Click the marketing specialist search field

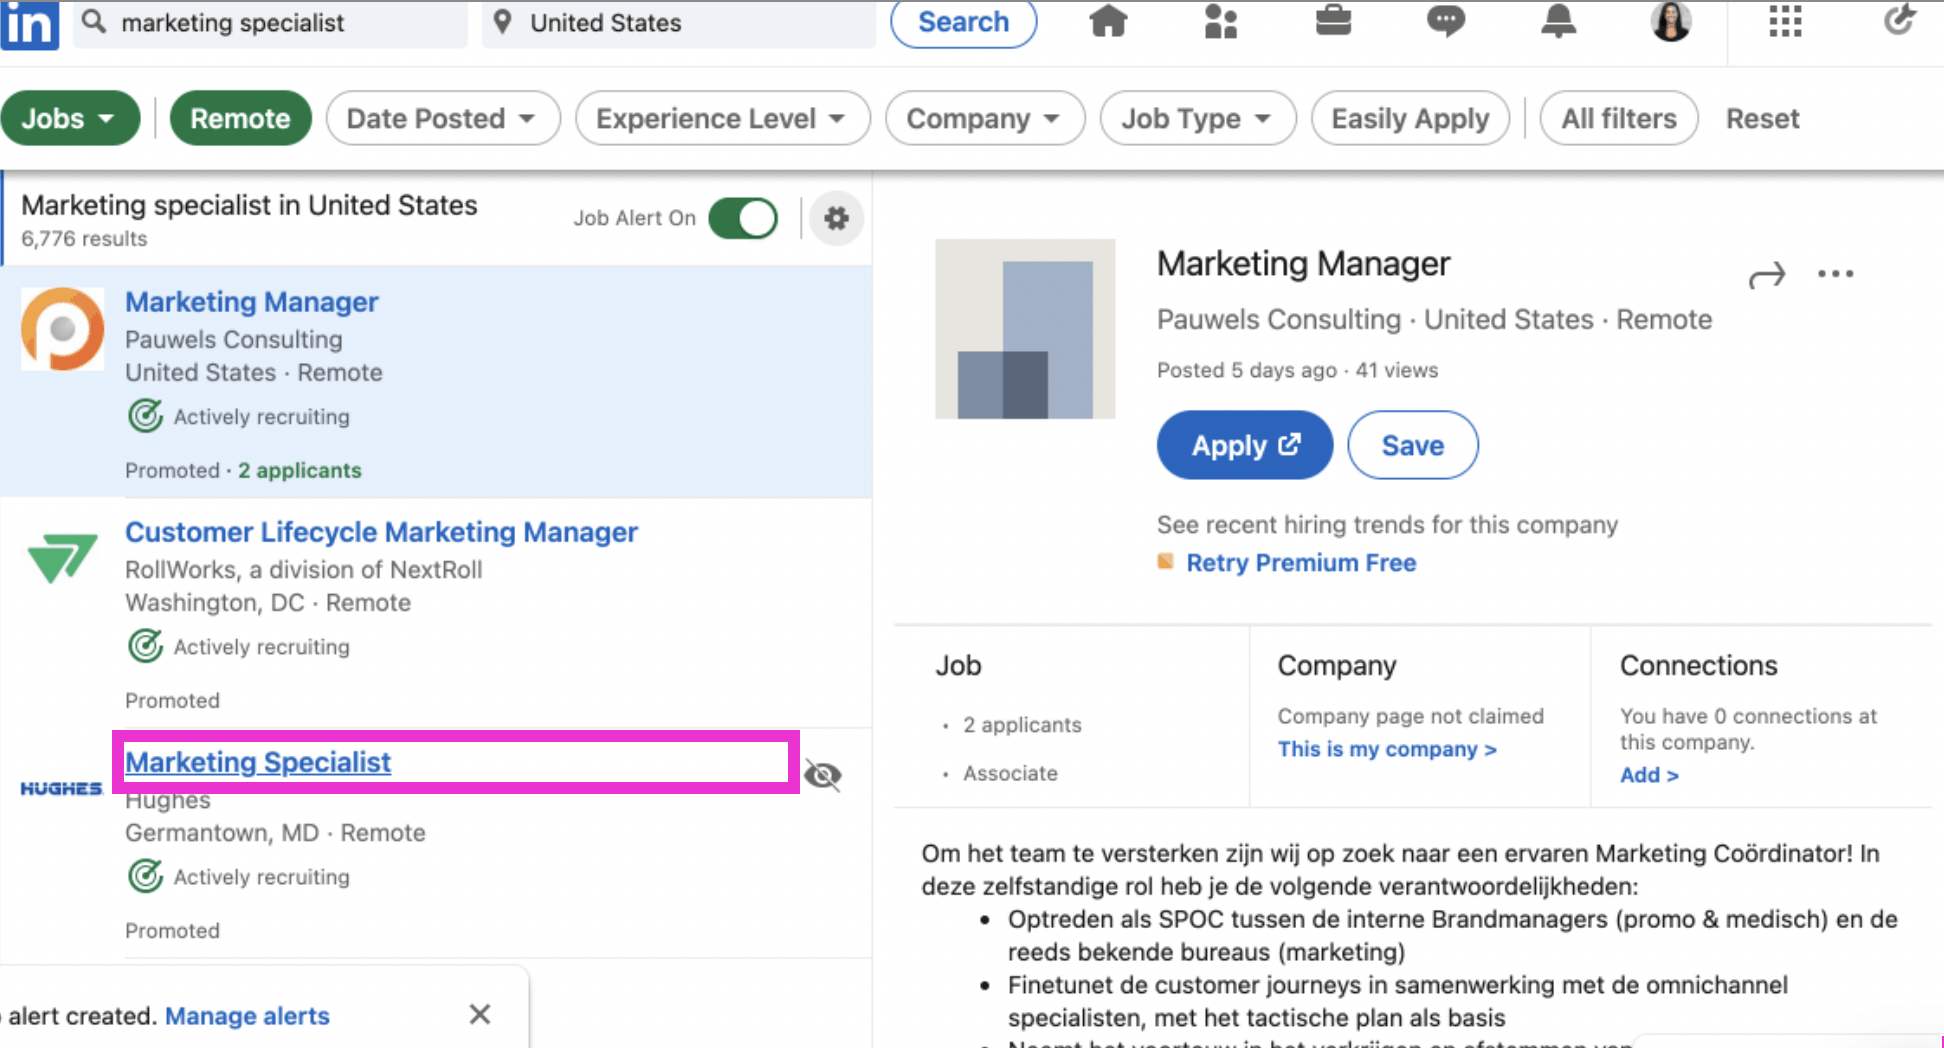[x=270, y=23]
